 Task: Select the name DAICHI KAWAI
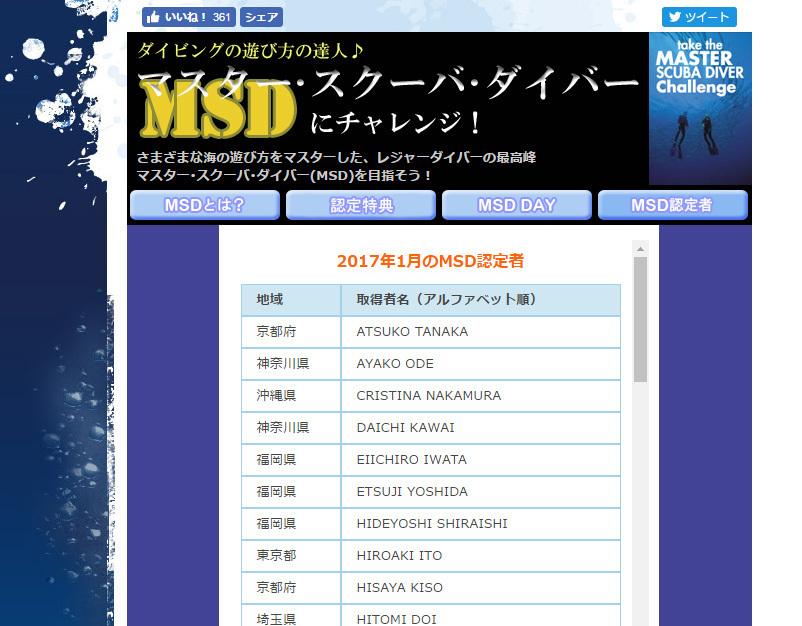tap(406, 428)
